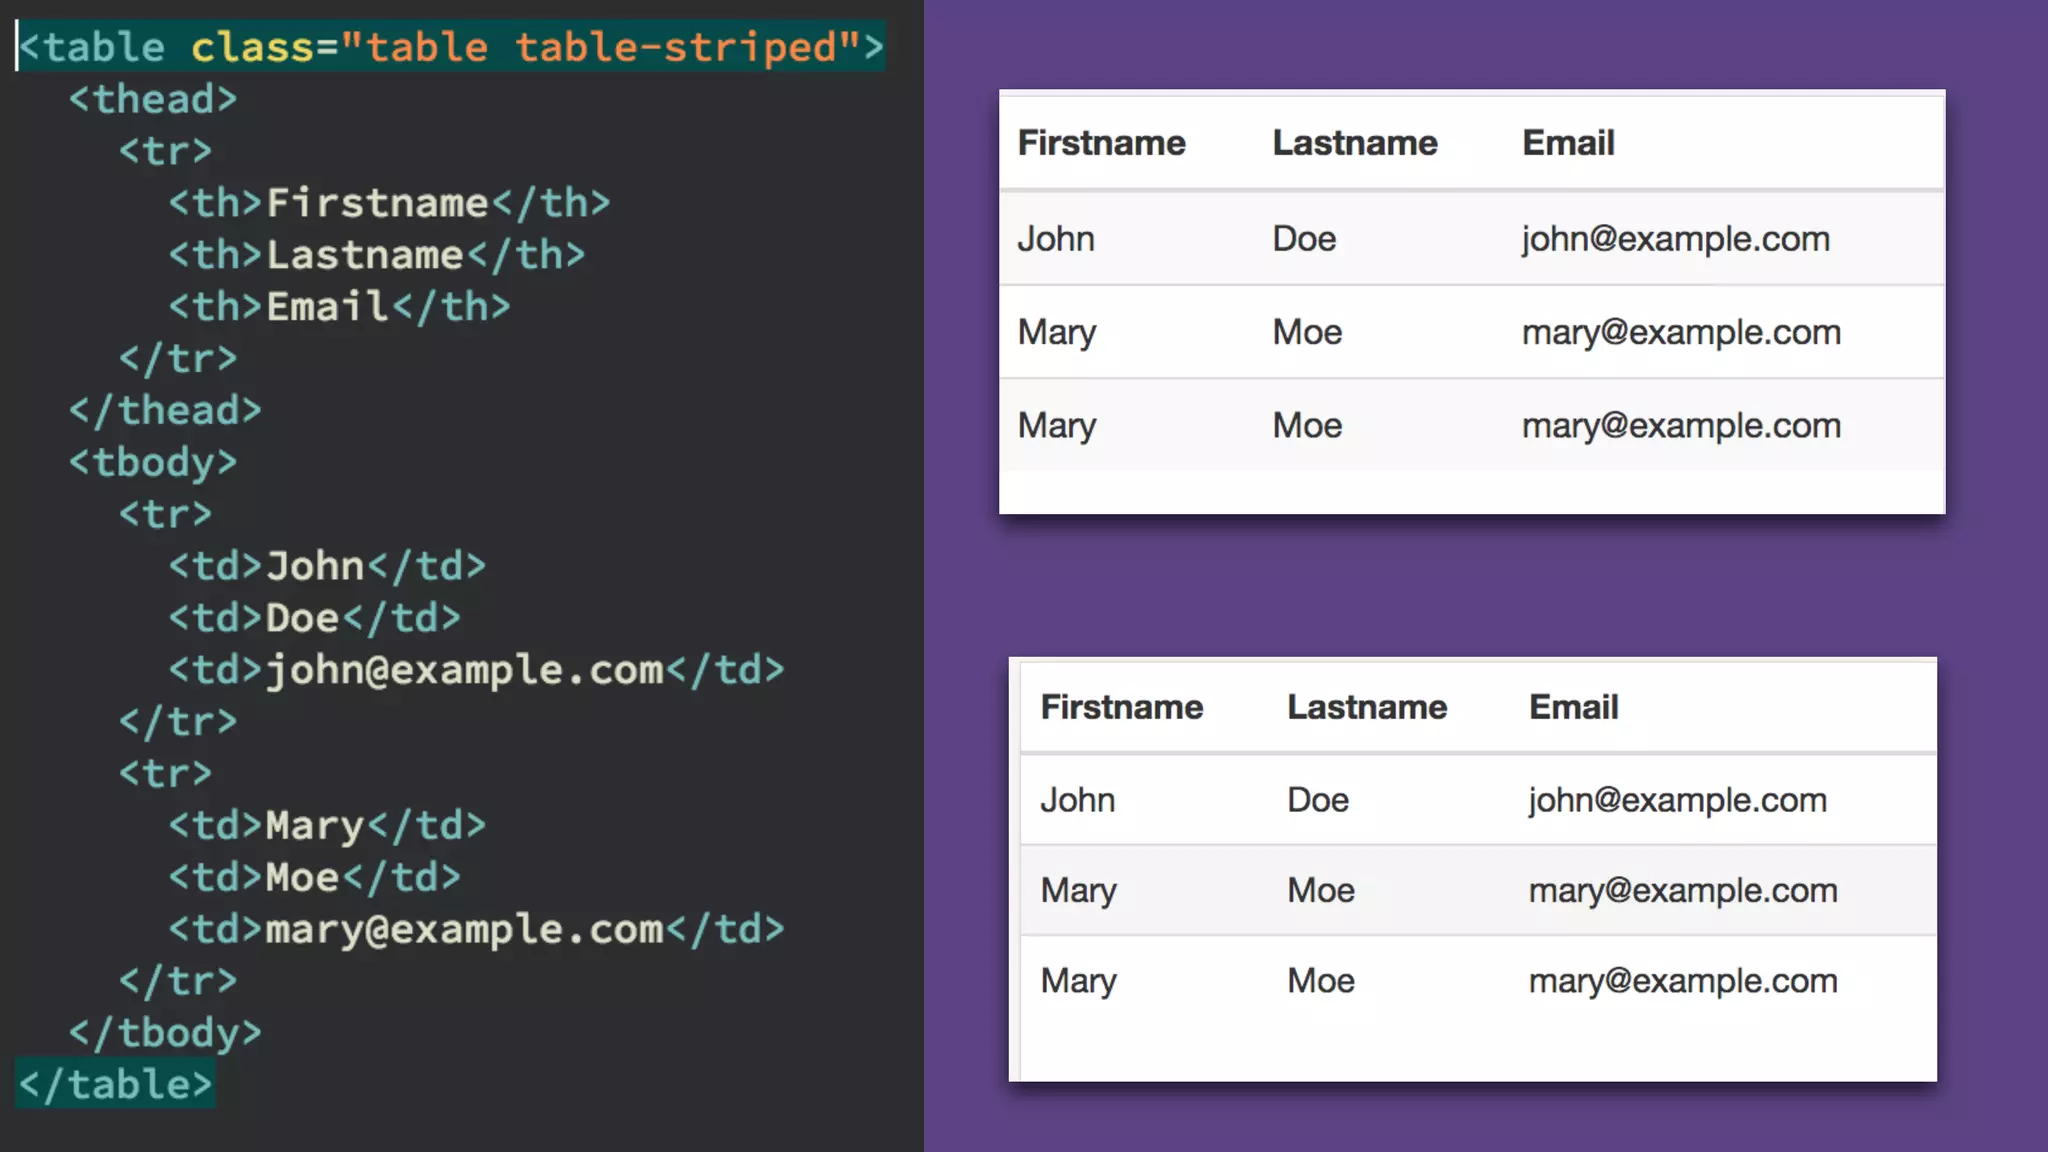Click the Lastname th code line

tap(376, 255)
